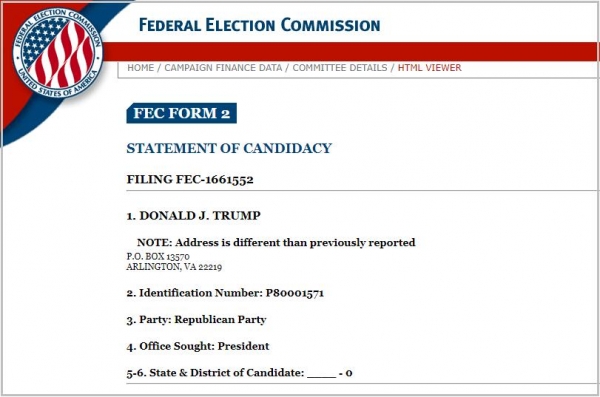
Task: Click the Federal Election Commission header title
Action: tap(259, 25)
